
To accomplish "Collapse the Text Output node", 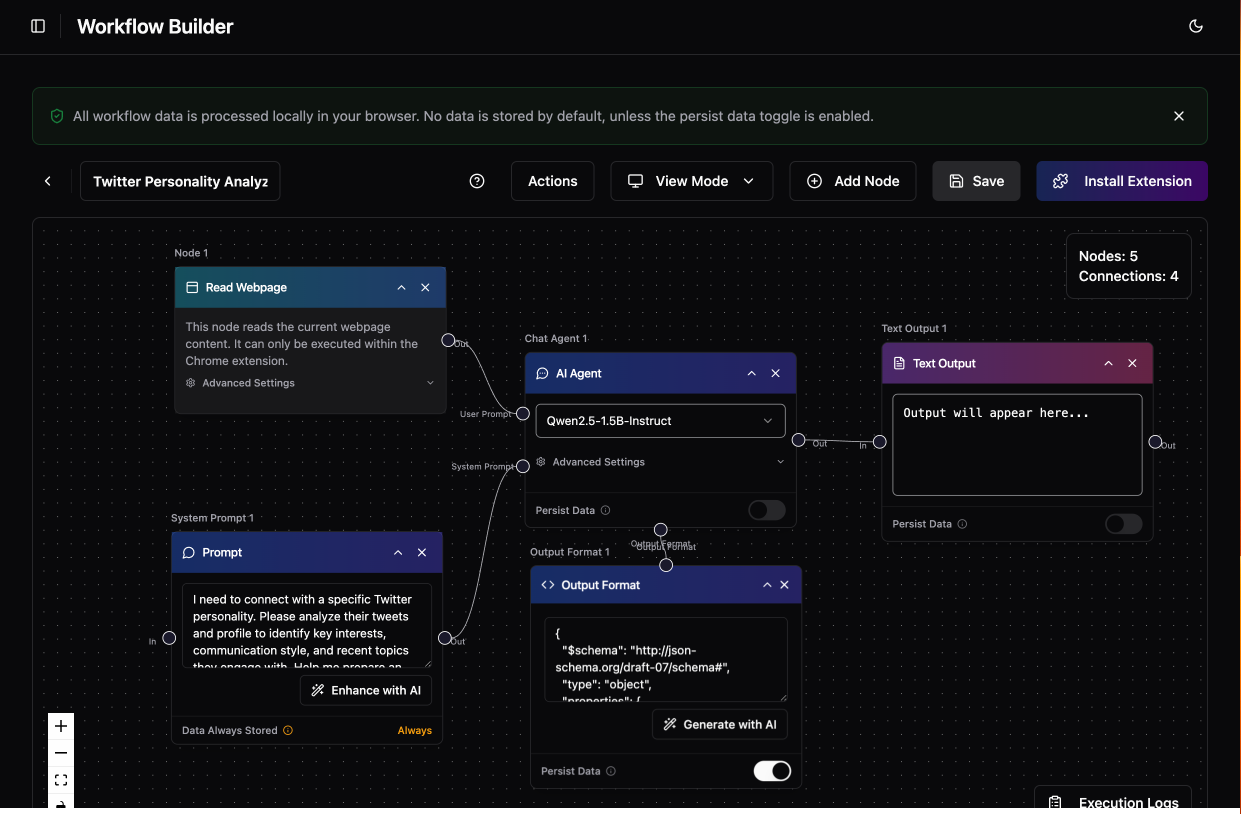I will click(1108, 363).
